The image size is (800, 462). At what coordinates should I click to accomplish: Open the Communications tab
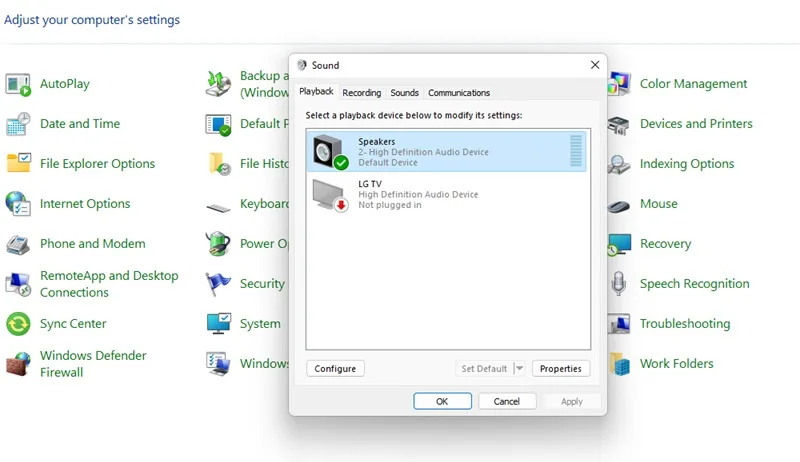pos(459,93)
